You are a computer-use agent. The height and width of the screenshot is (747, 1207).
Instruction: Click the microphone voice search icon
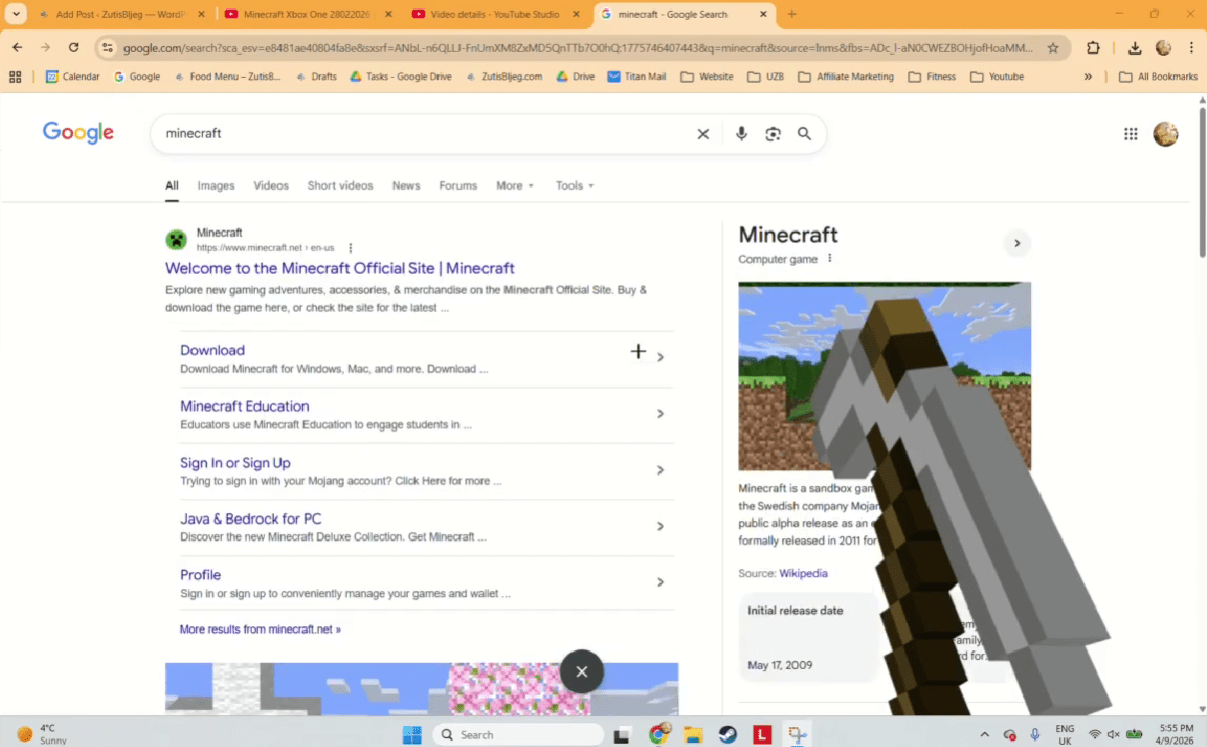(x=741, y=134)
